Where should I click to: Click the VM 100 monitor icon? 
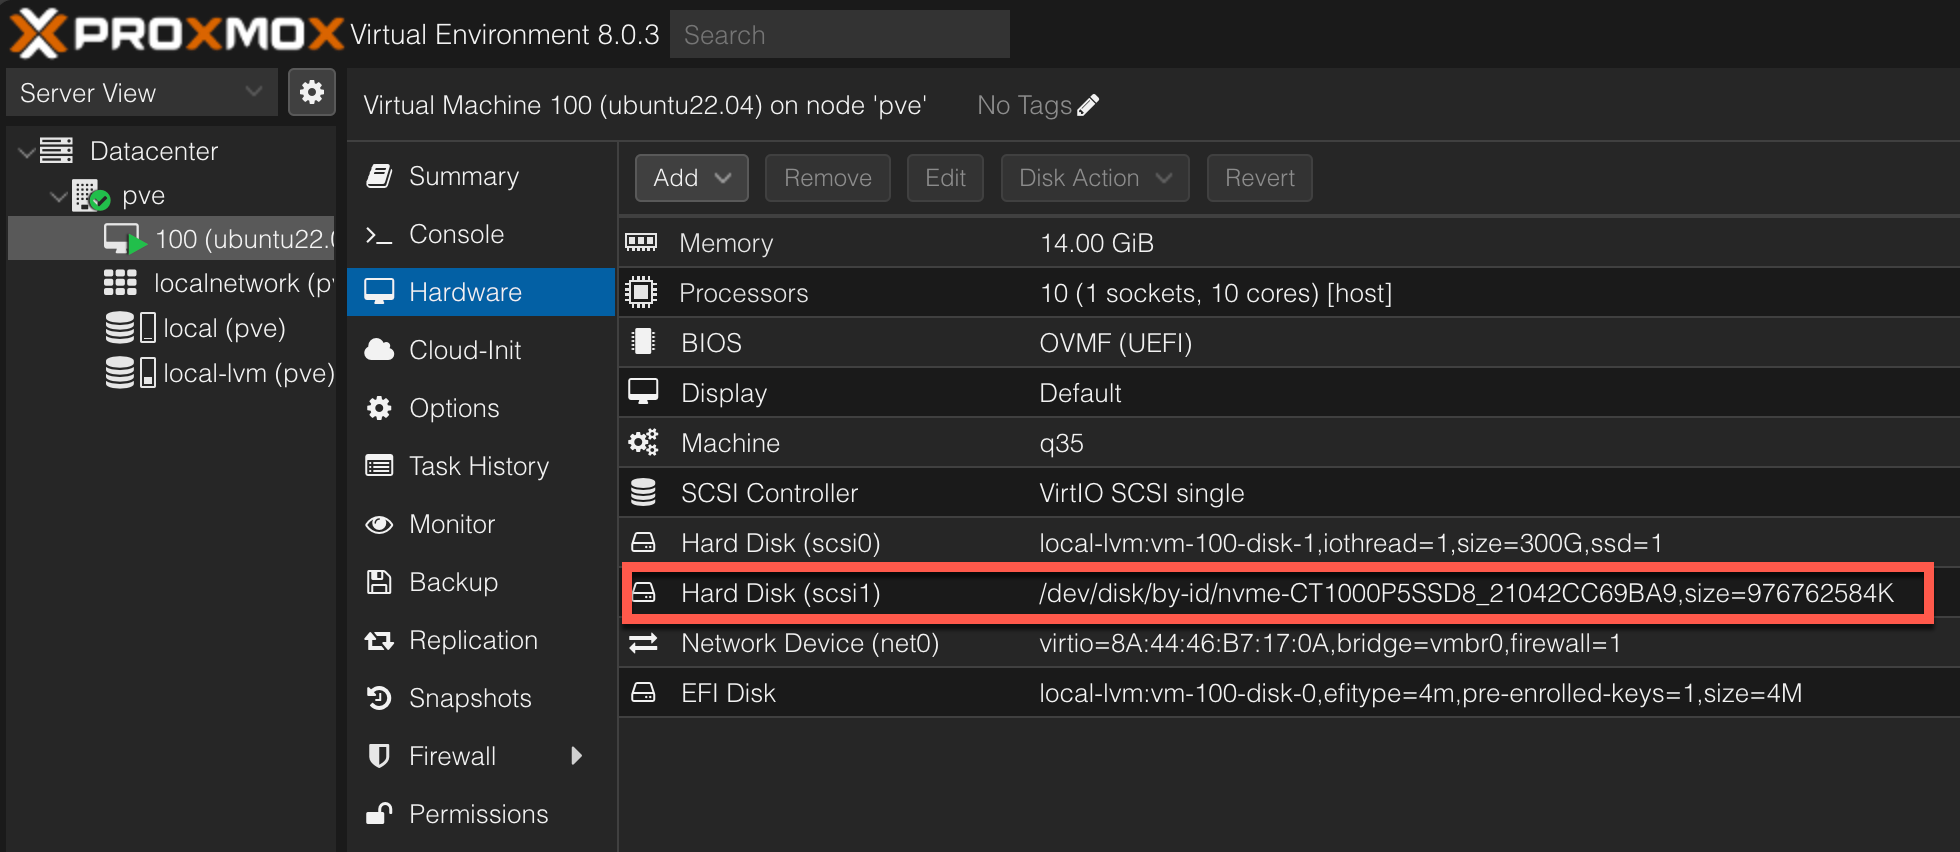click(x=125, y=239)
